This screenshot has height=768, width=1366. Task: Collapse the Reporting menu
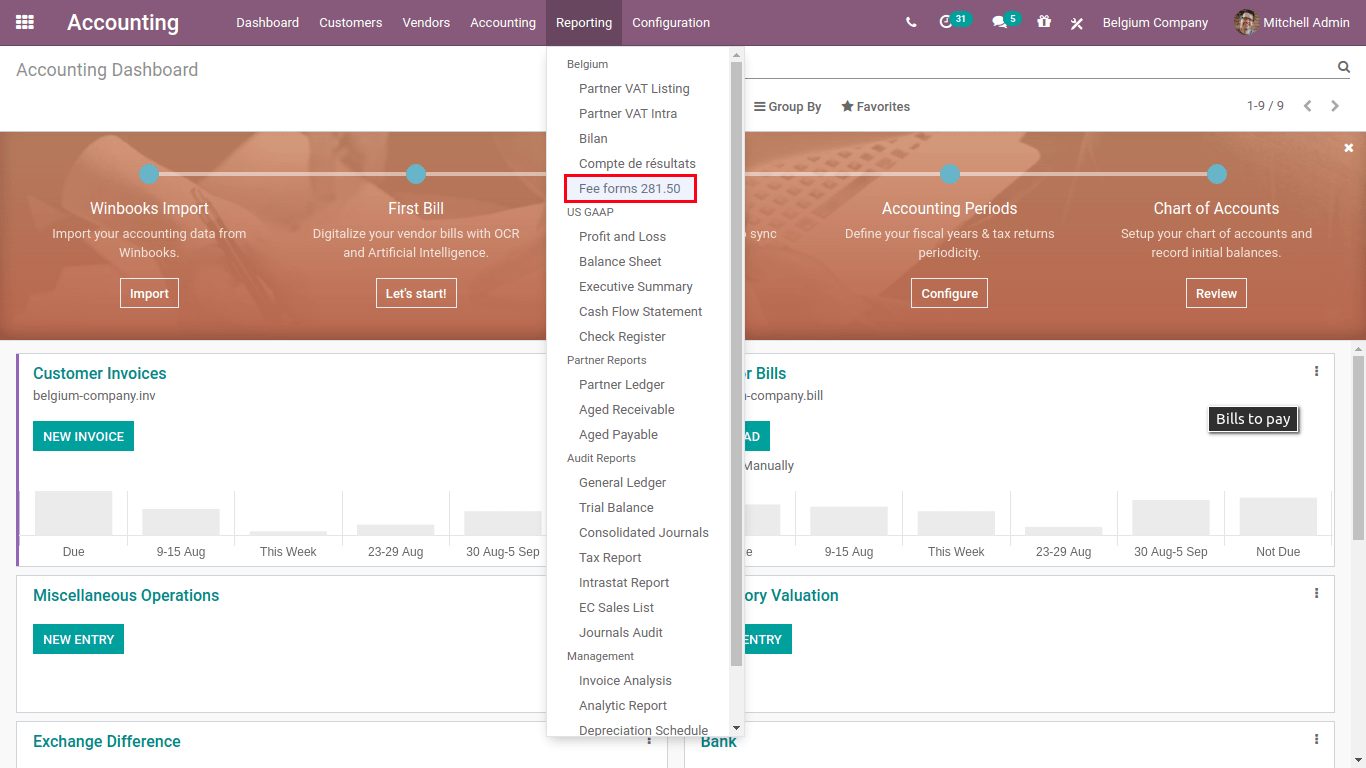point(584,22)
